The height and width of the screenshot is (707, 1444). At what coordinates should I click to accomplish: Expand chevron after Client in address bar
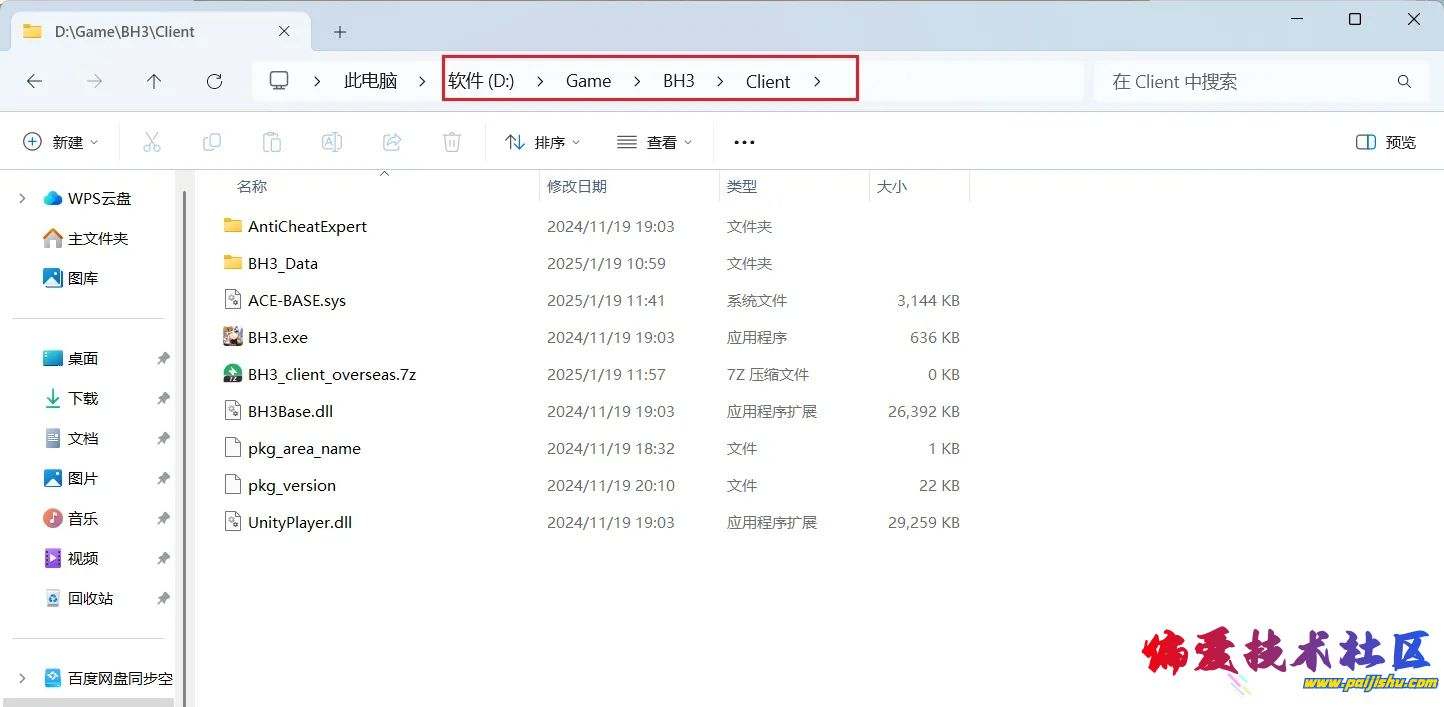pyautogui.click(x=817, y=82)
